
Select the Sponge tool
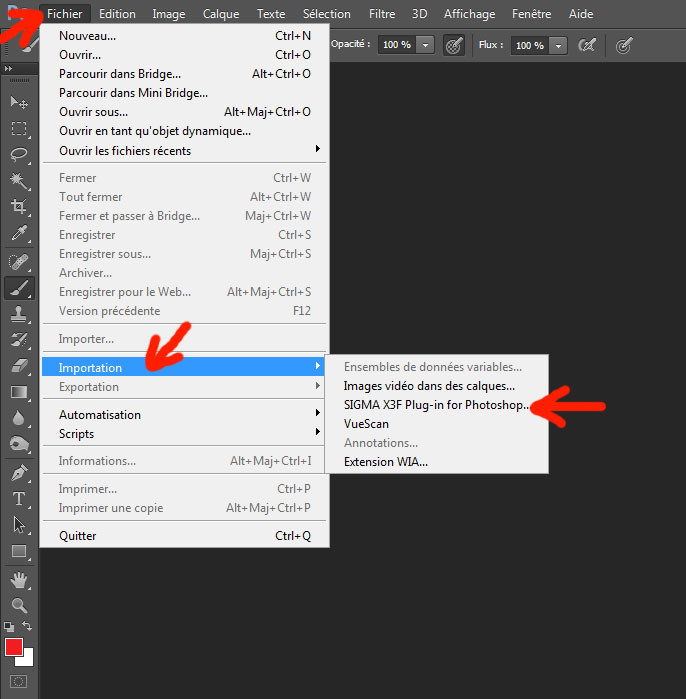tap(19, 444)
